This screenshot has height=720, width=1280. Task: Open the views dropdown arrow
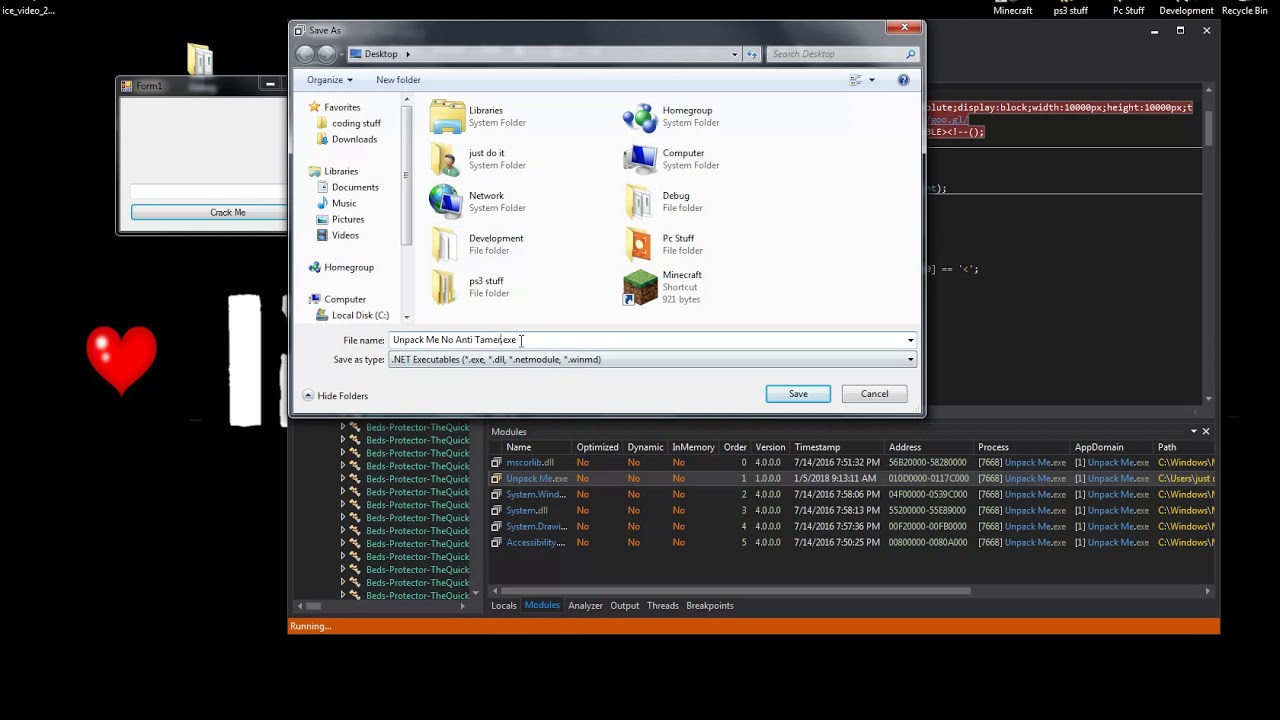(x=872, y=80)
